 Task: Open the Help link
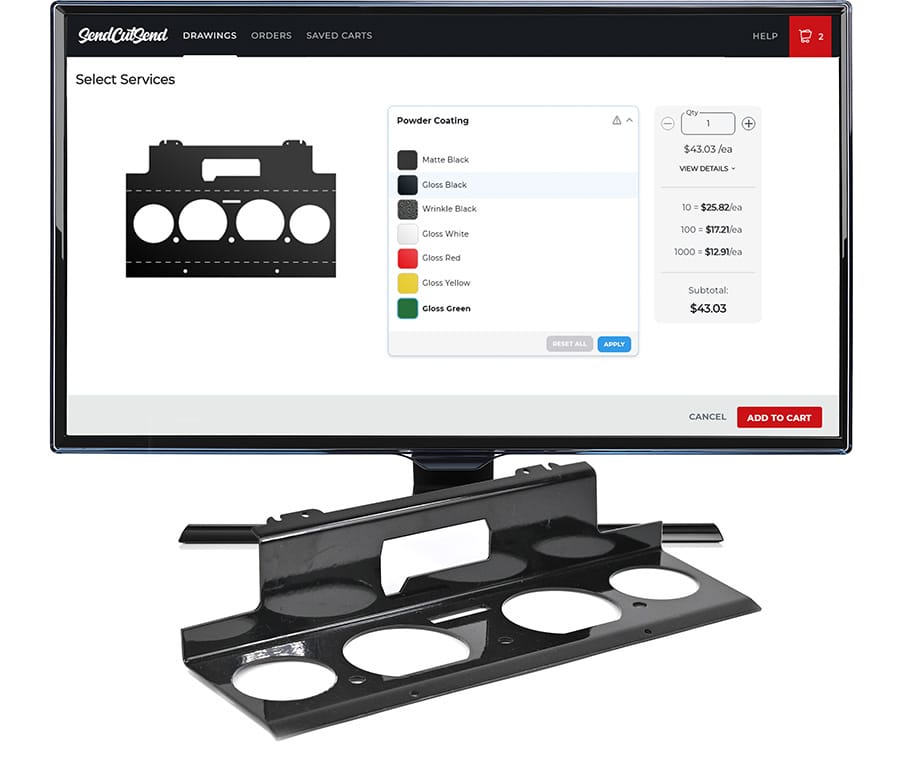765,36
